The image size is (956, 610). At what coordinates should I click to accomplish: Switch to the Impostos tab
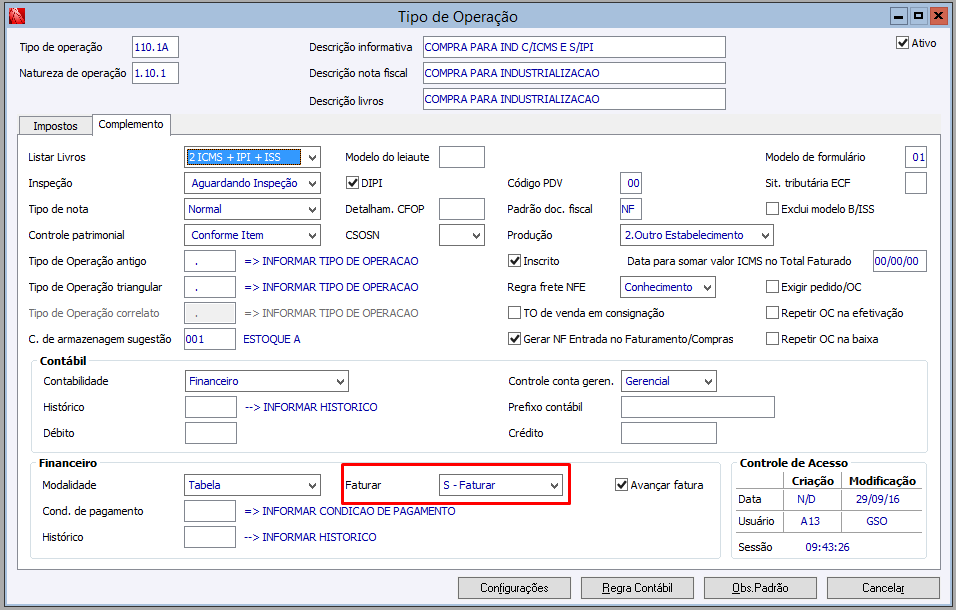[x=55, y=126]
